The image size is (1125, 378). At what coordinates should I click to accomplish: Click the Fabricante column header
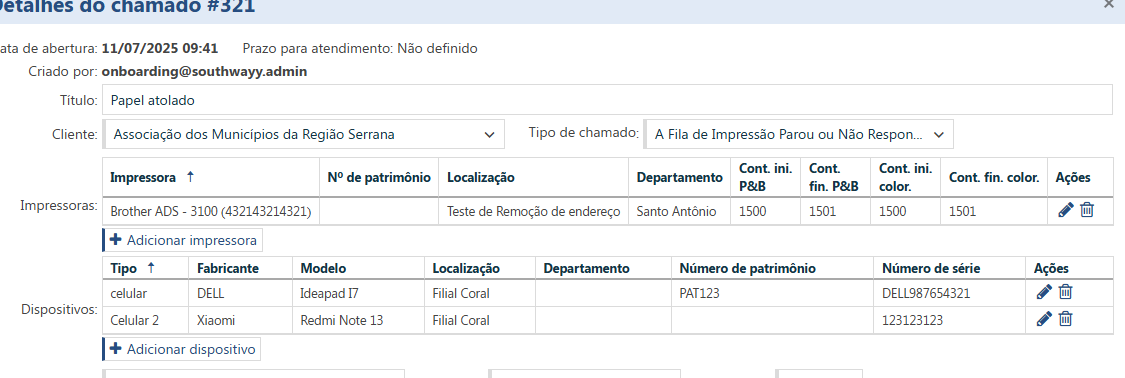tap(240, 268)
